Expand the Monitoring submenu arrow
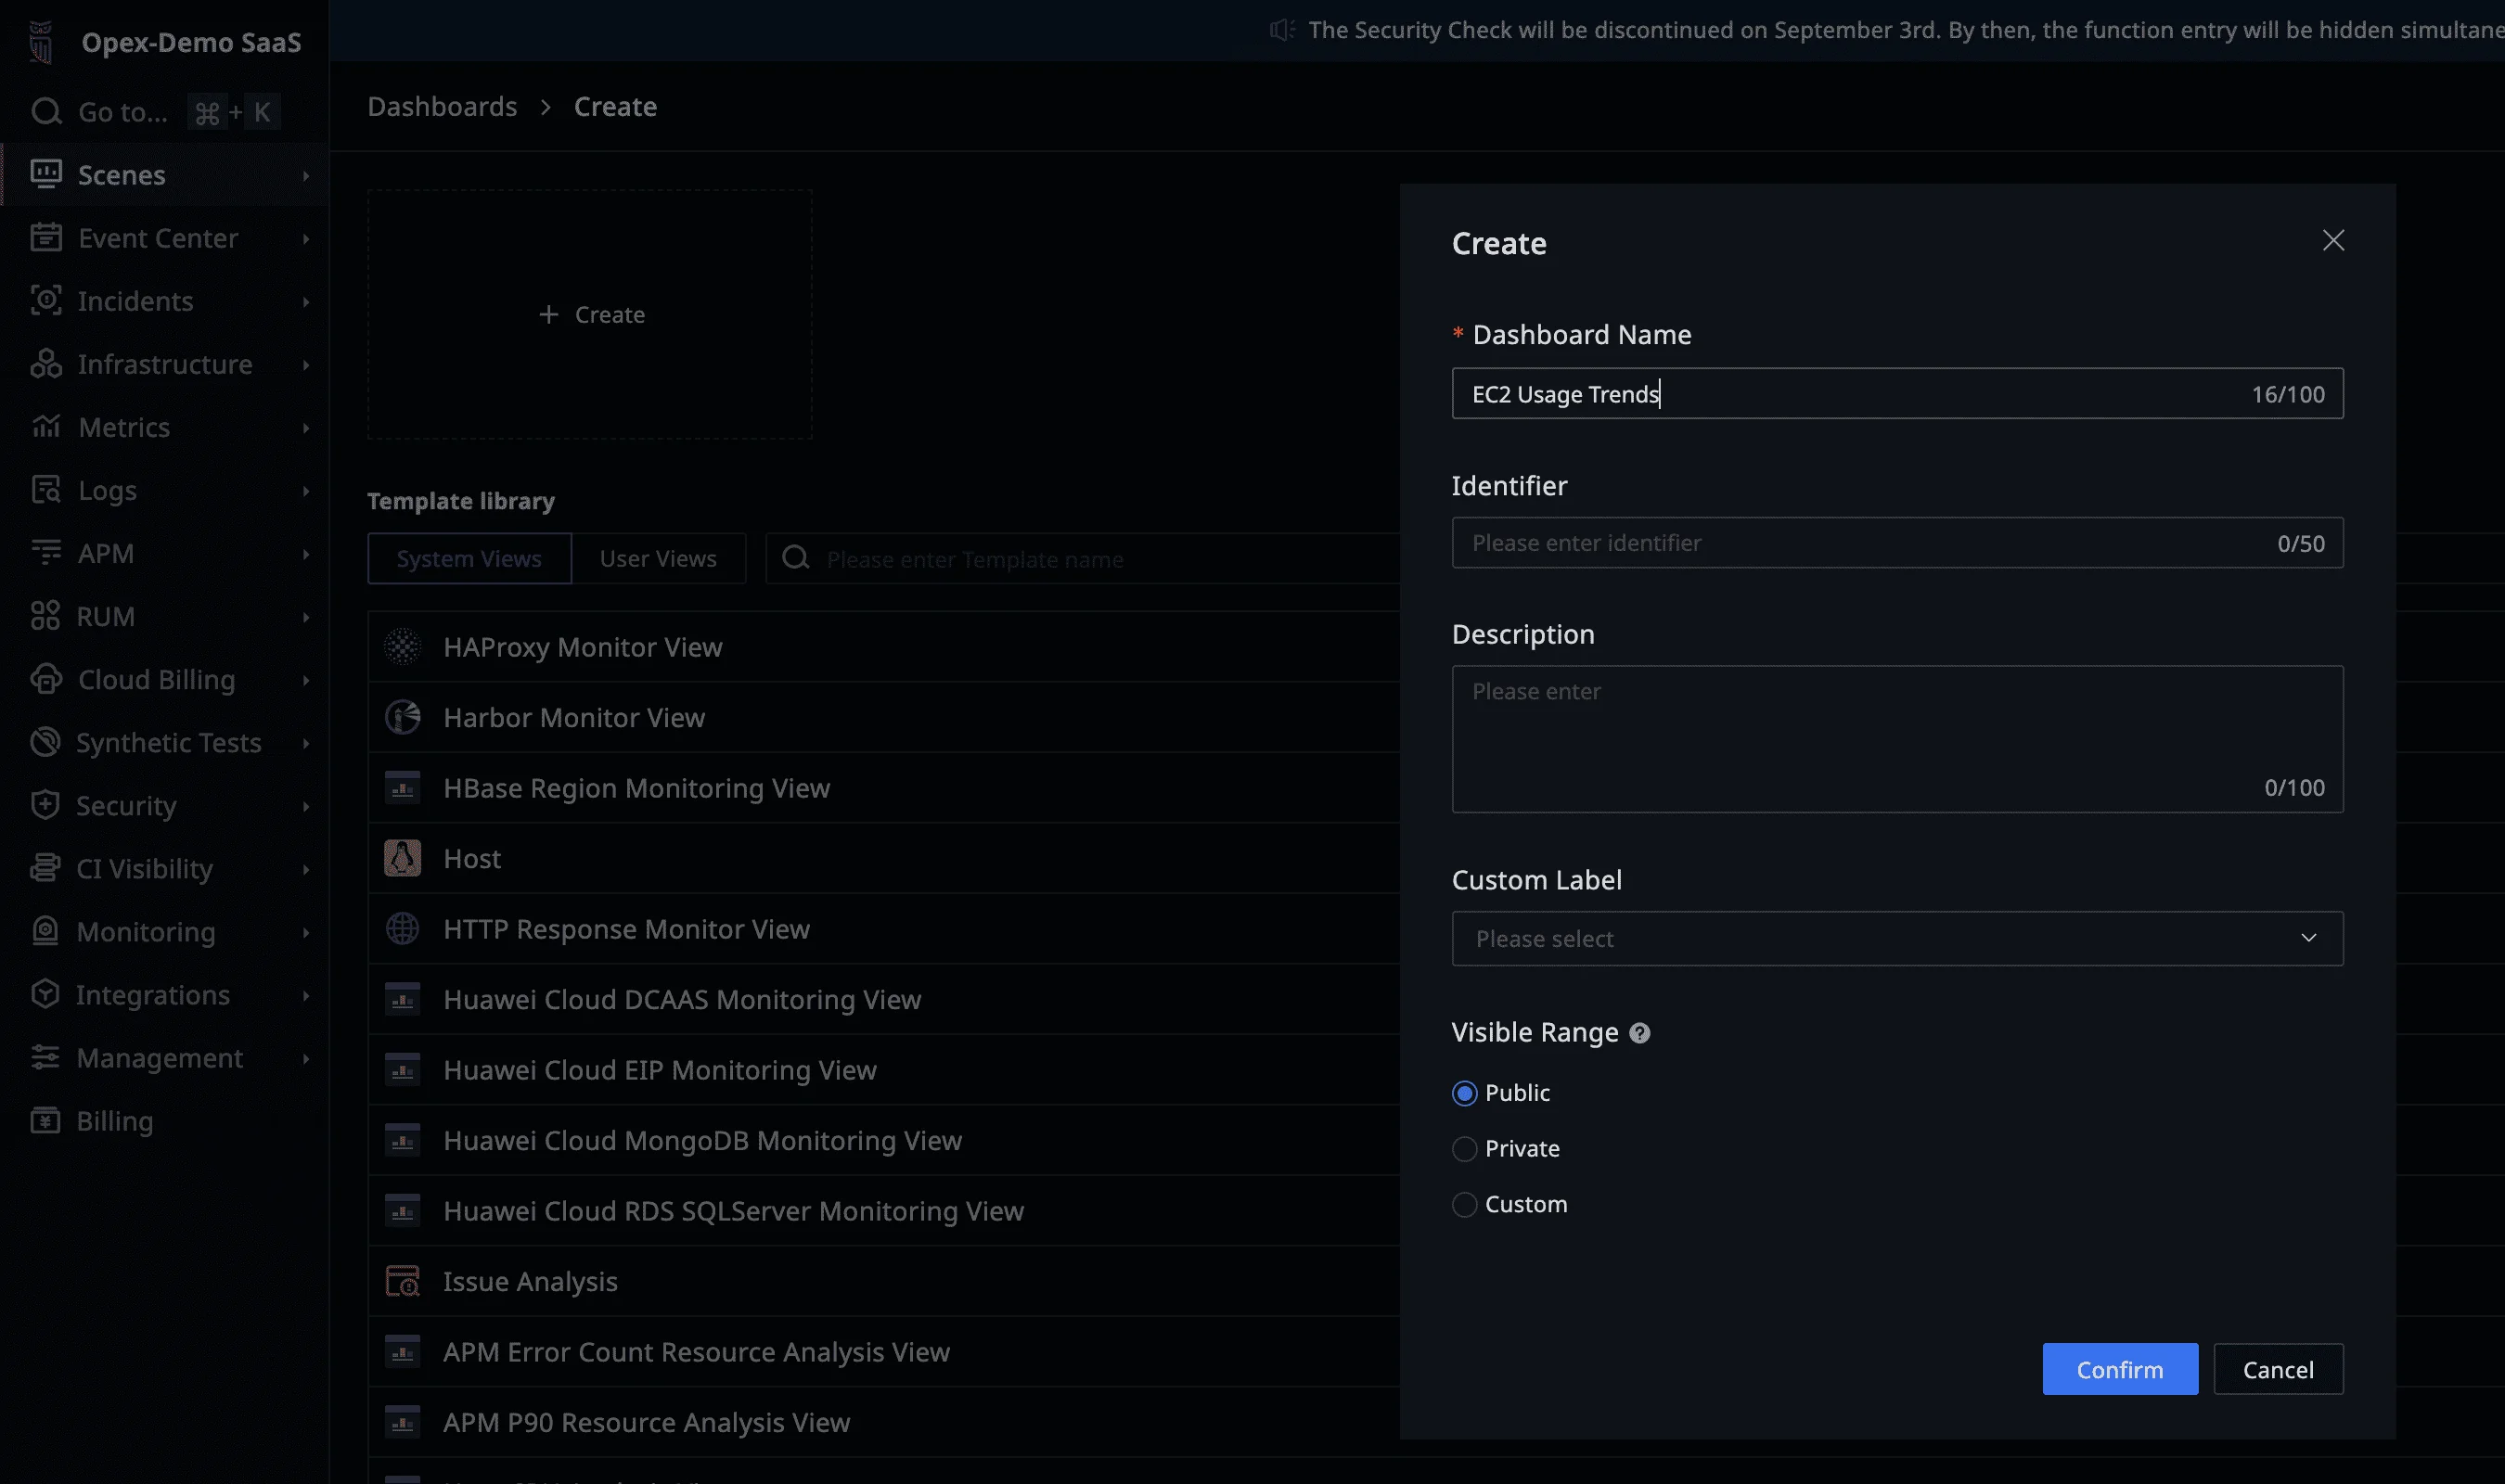Screen dimensions: 2505x1484 pos(306,932)
